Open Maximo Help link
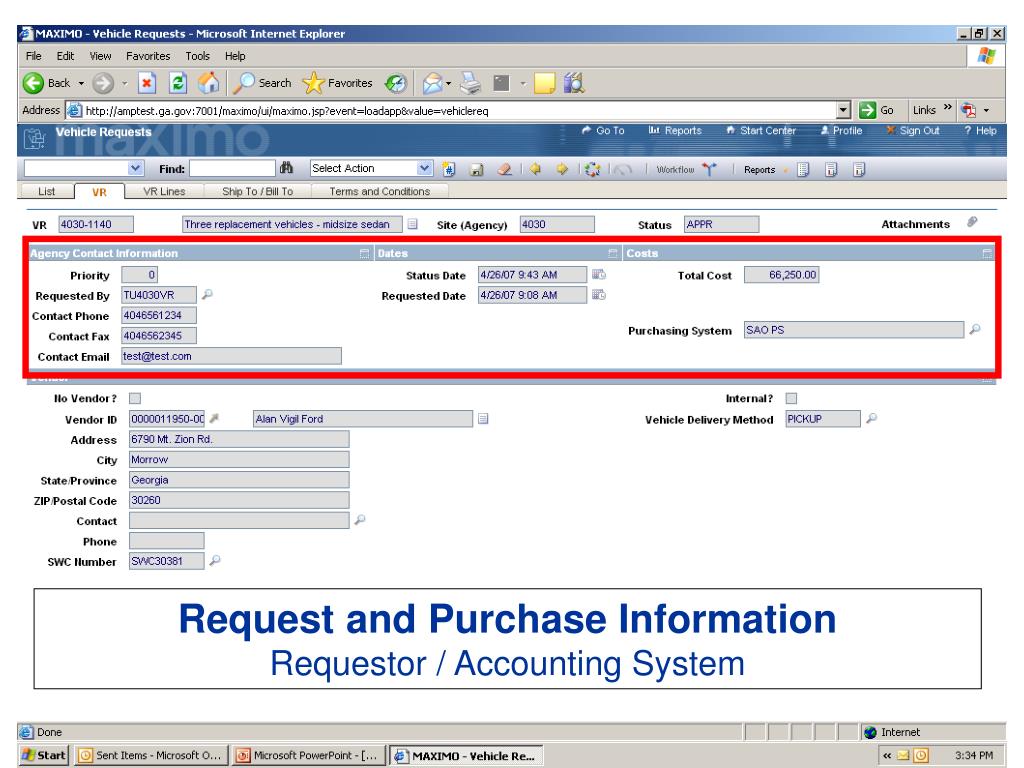 (981, 131)
